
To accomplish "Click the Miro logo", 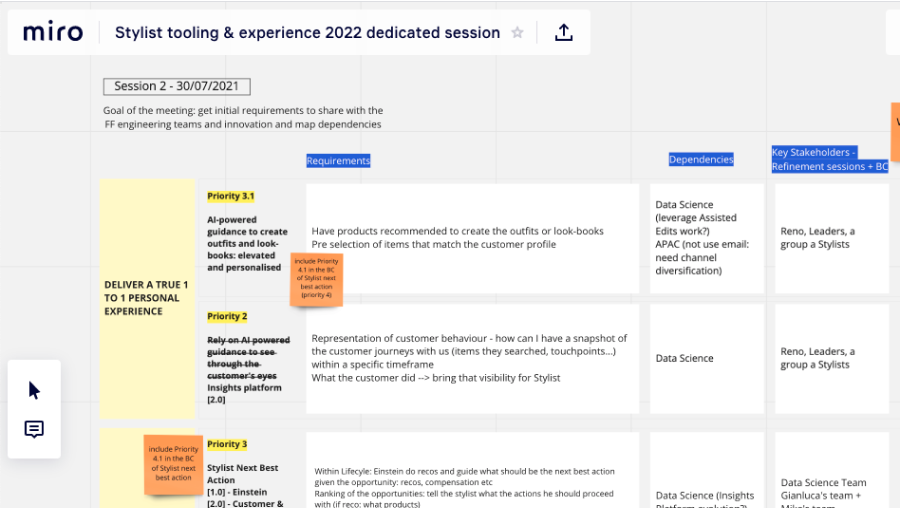I will (53, 32).
